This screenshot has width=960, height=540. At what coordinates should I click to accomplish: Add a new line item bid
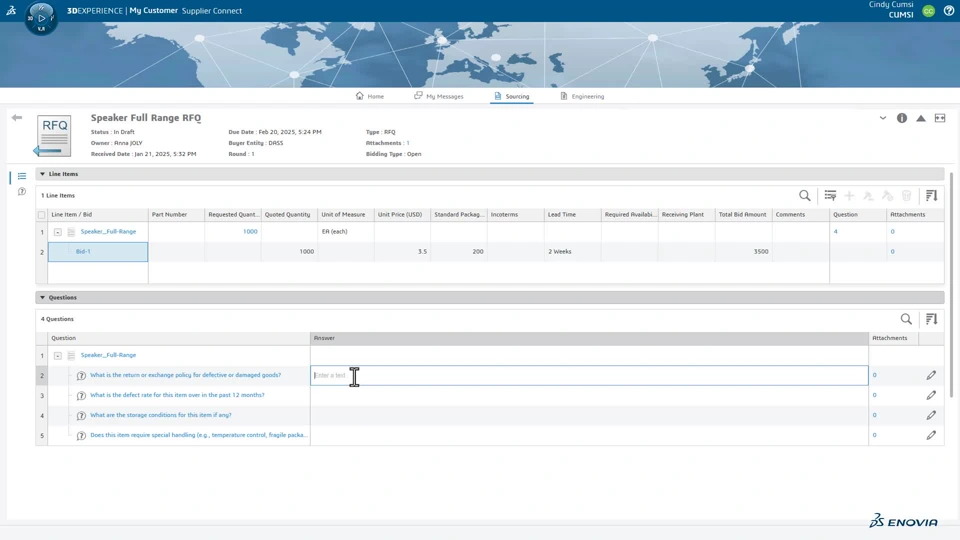point(849,195)
